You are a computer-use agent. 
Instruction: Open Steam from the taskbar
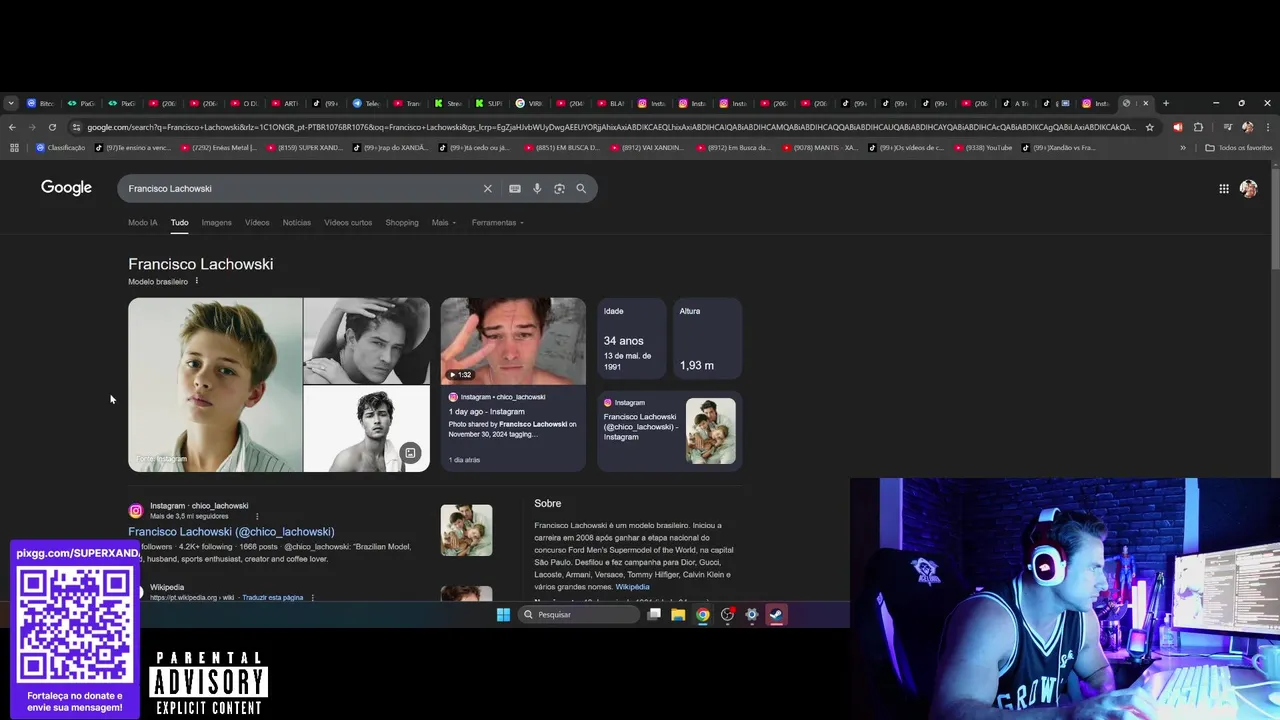coord(776,615)
